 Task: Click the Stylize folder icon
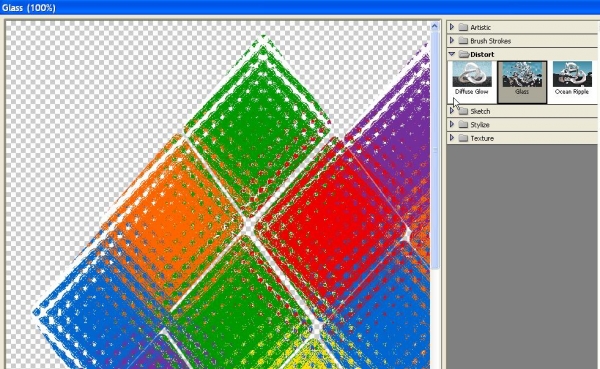(463, 124)
